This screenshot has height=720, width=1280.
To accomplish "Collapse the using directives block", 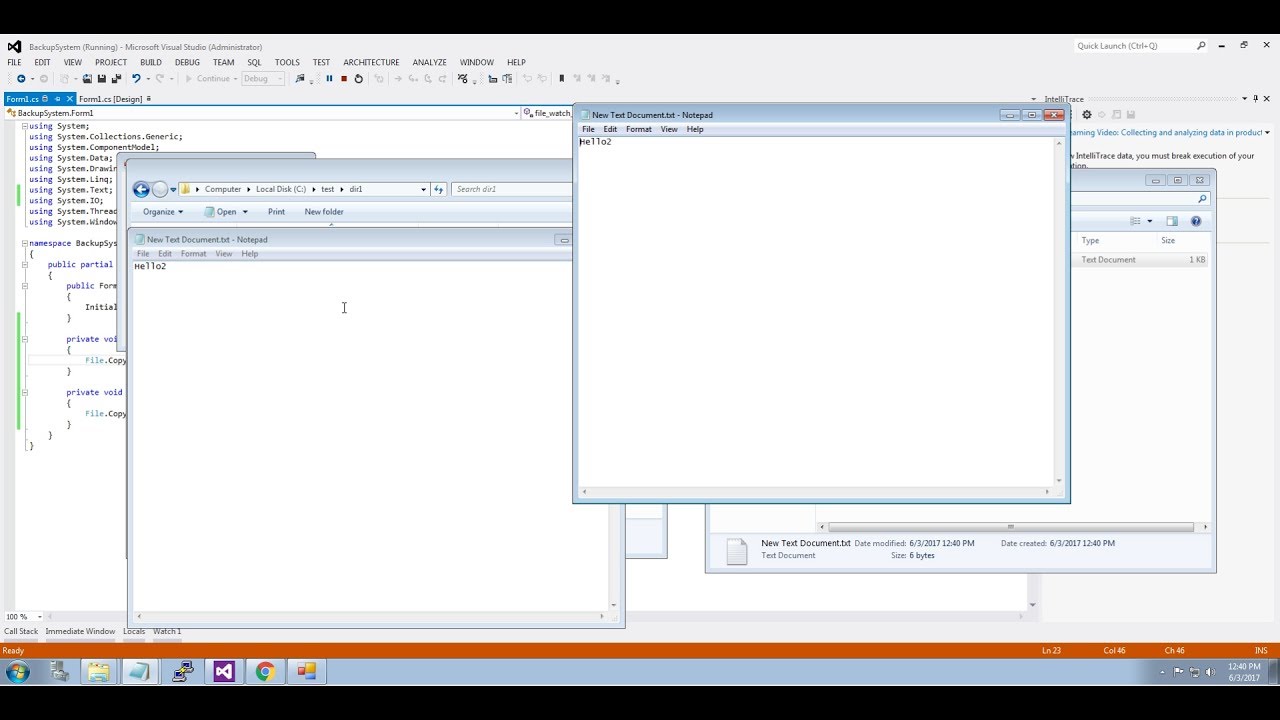I will coord(24,126).
